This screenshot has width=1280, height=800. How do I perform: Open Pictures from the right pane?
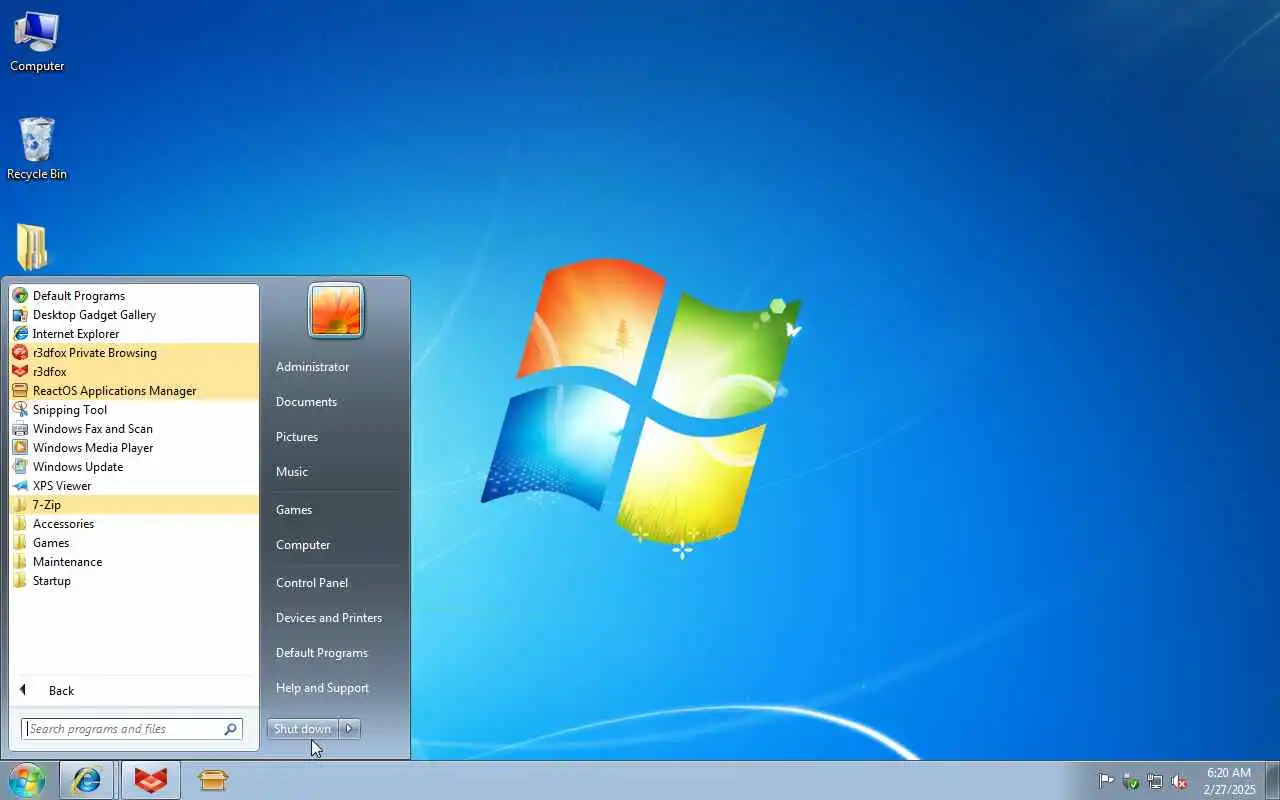[x=297, y=437]
